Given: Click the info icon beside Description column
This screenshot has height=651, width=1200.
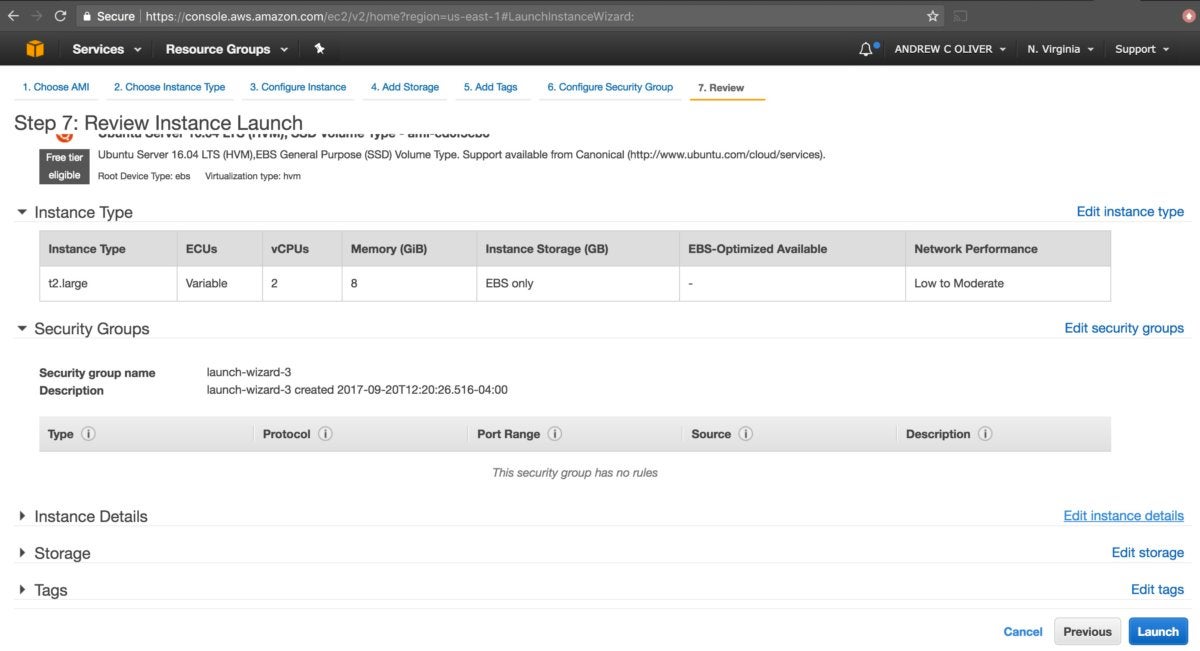Looking at the screenshot, I should pyautogui.click(x=985, y=434).
